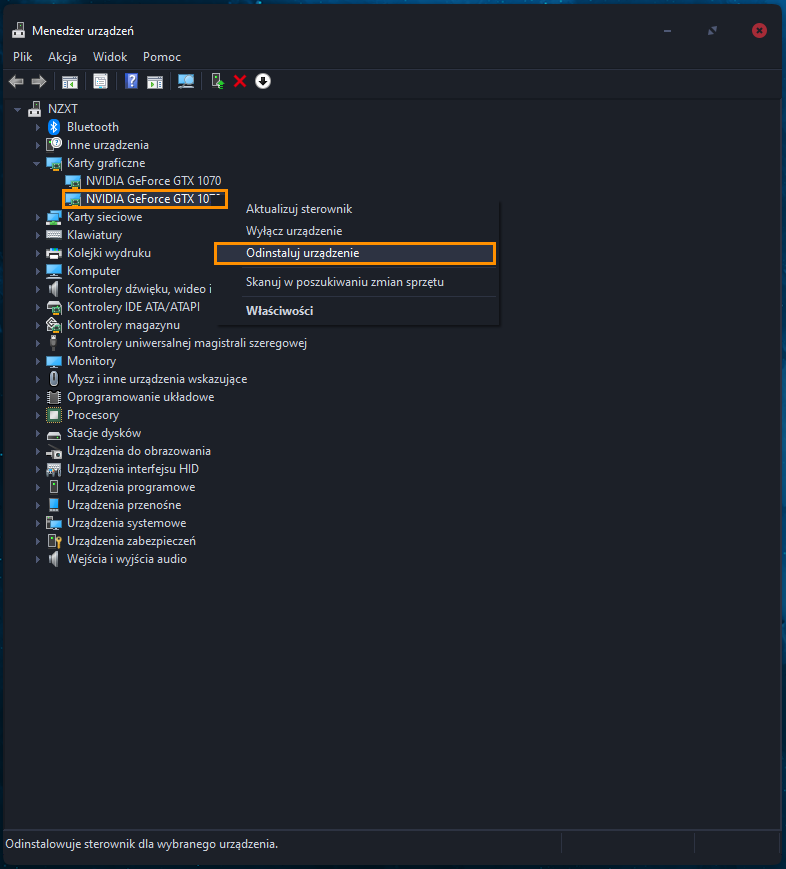This screenshot has height=869, width=786.
Task: Click the Karty graficzne label
Action: click(x=106, y=163)
